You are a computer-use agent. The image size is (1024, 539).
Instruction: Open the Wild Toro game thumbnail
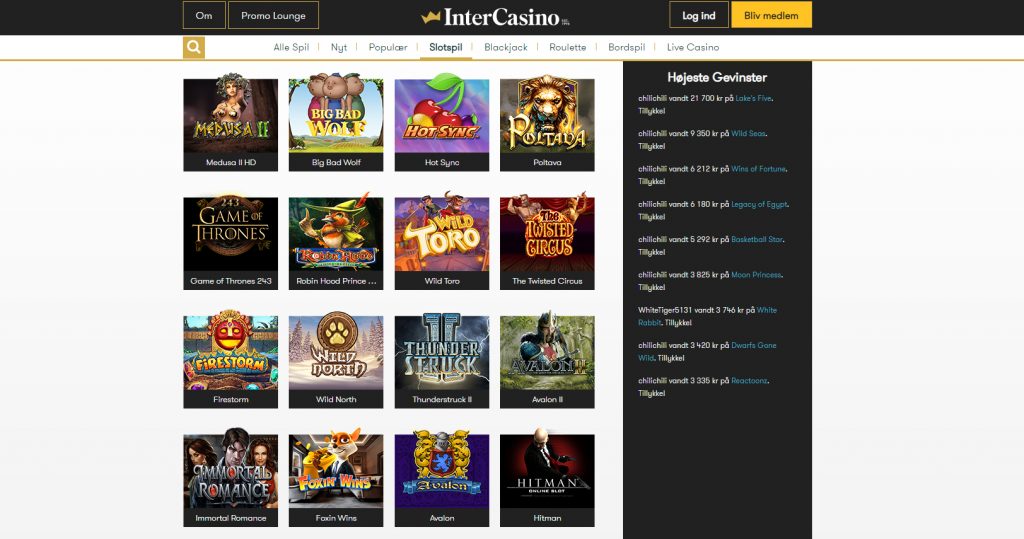tap(441, 240)
